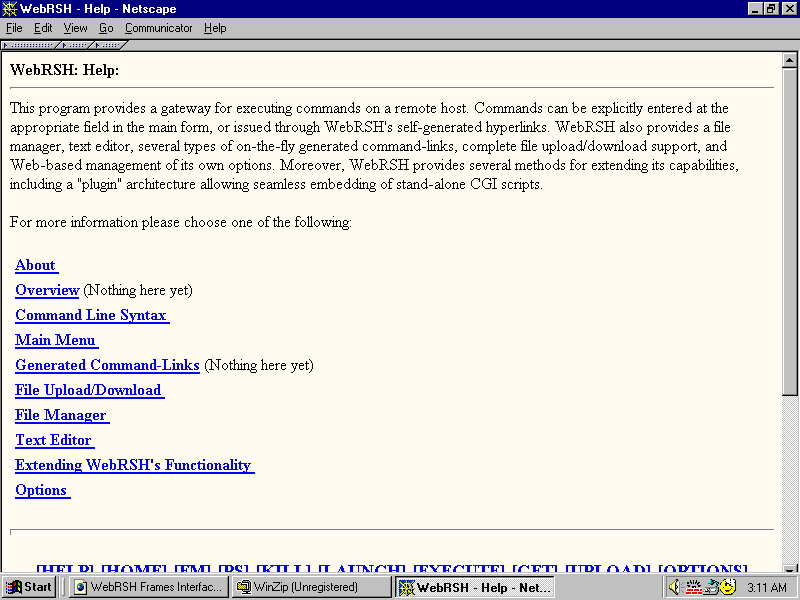Click the vertical scrollbar thumb
This screenshot has height=600, width=800.
pyautogui.click(x=789, y=231)
